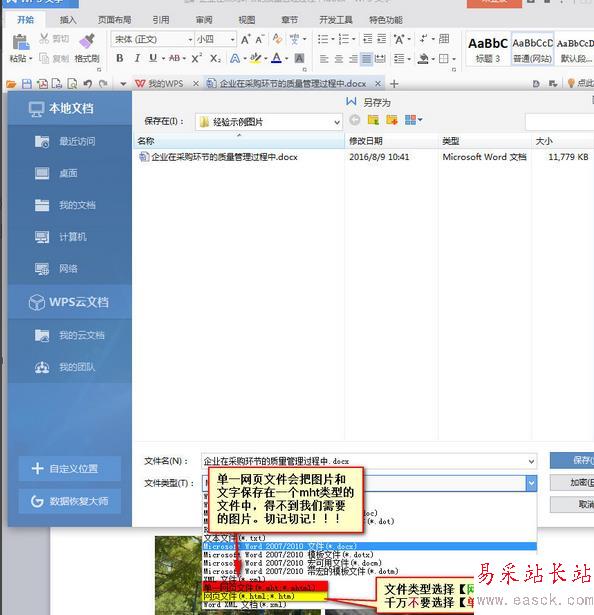Open the view mode dropdown icon

tap(414, 120)
